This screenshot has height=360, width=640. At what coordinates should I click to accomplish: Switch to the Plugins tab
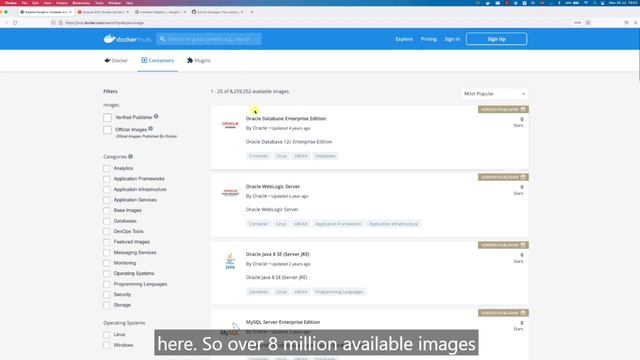199,60
